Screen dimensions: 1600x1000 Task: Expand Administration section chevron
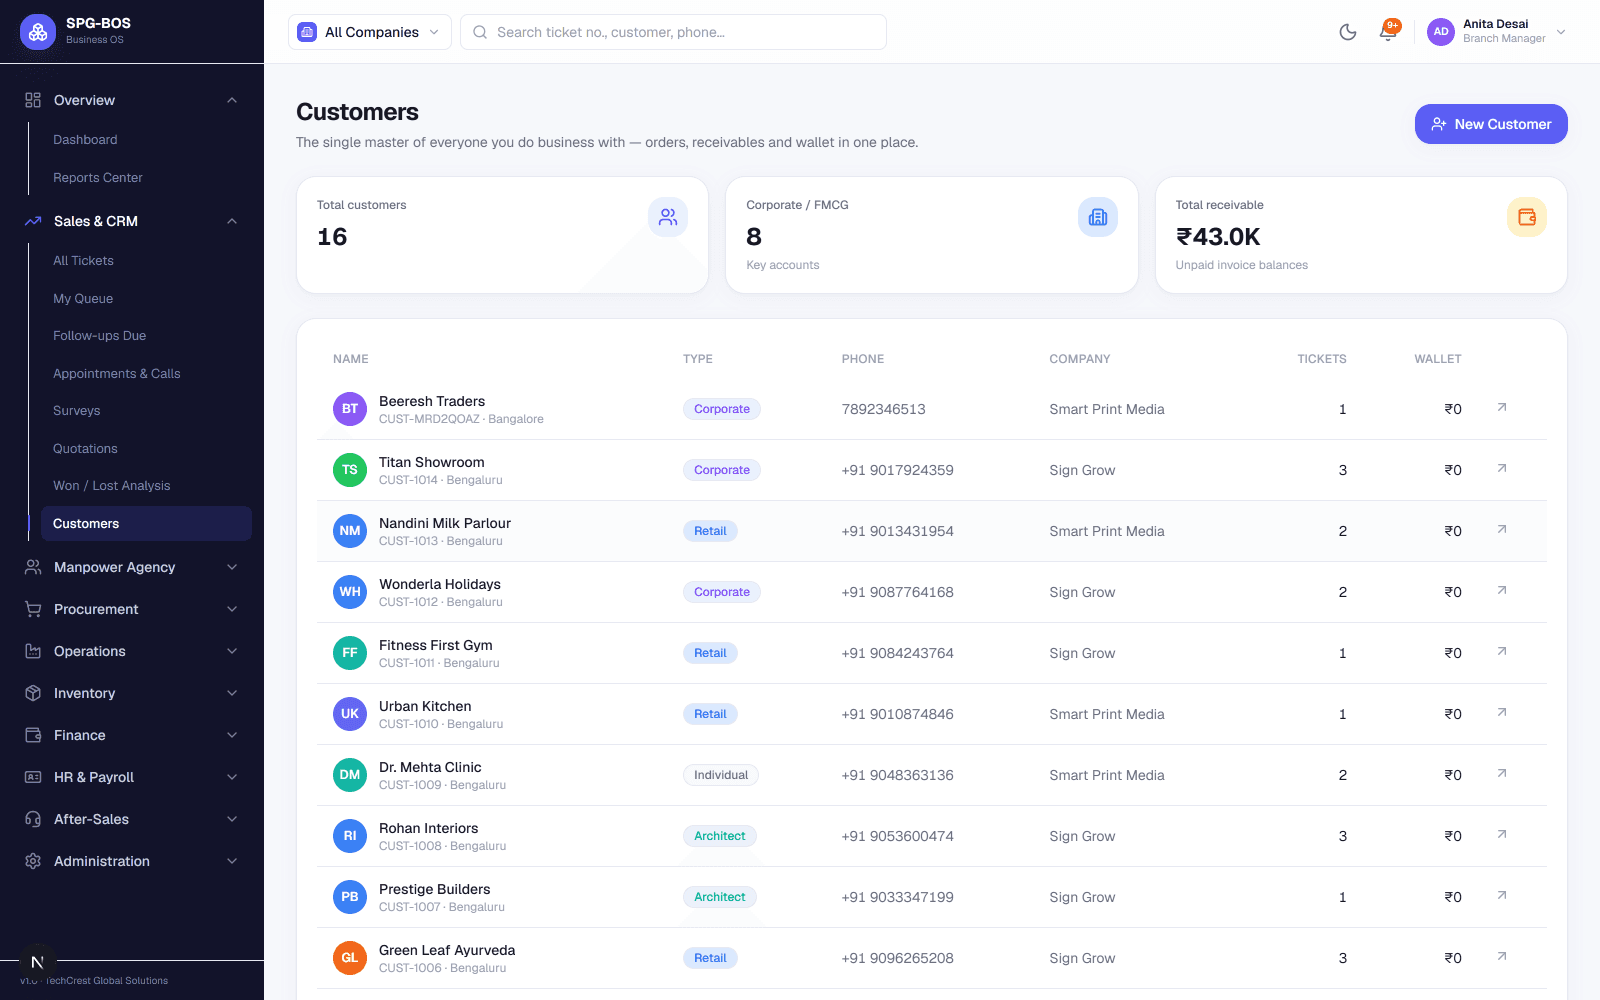click(232, 861)
